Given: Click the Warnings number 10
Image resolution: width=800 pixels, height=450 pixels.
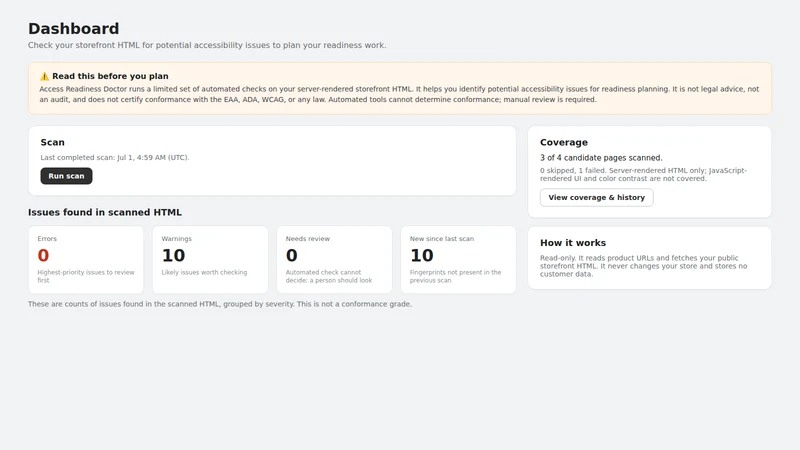Looking at the screenshot, I should (173, 255).
